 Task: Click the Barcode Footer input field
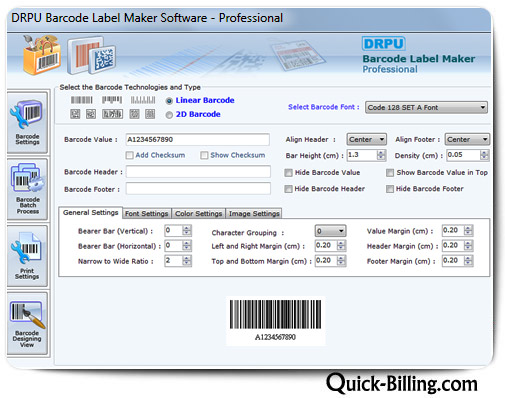pos(198,189)
